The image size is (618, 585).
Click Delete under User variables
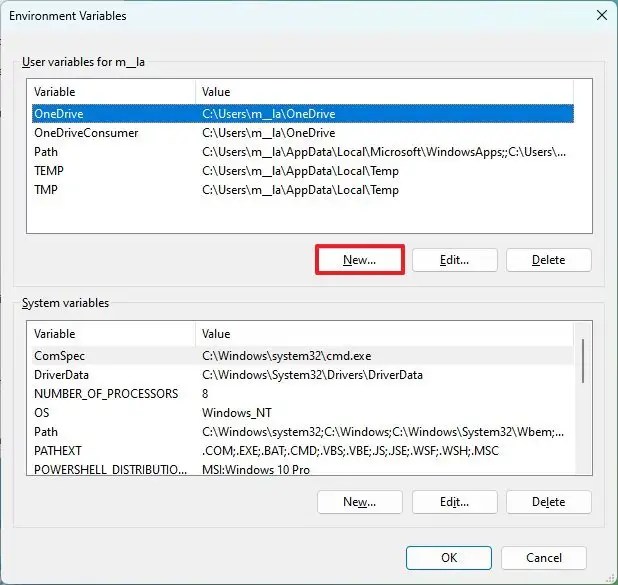pyautogui.click(x=549, y=260)
